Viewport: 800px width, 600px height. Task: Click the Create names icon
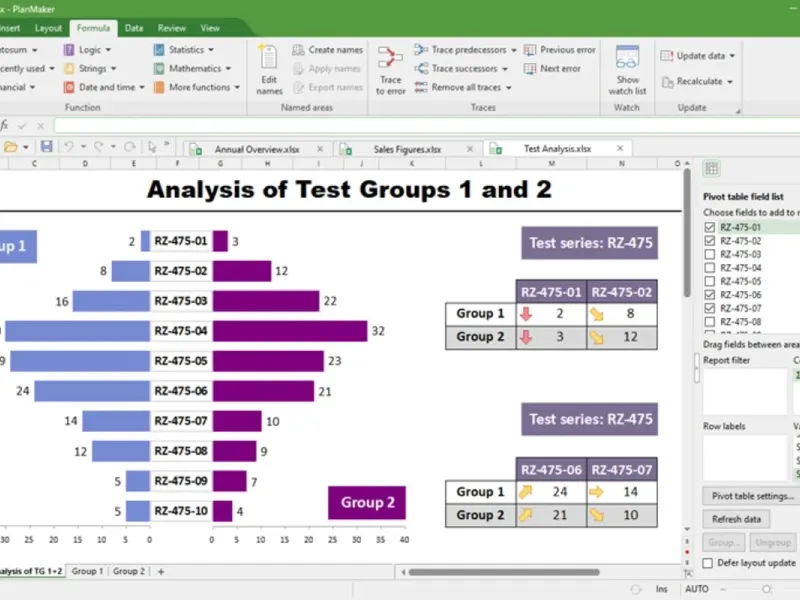pyautogui.click(x=298, y=50)
